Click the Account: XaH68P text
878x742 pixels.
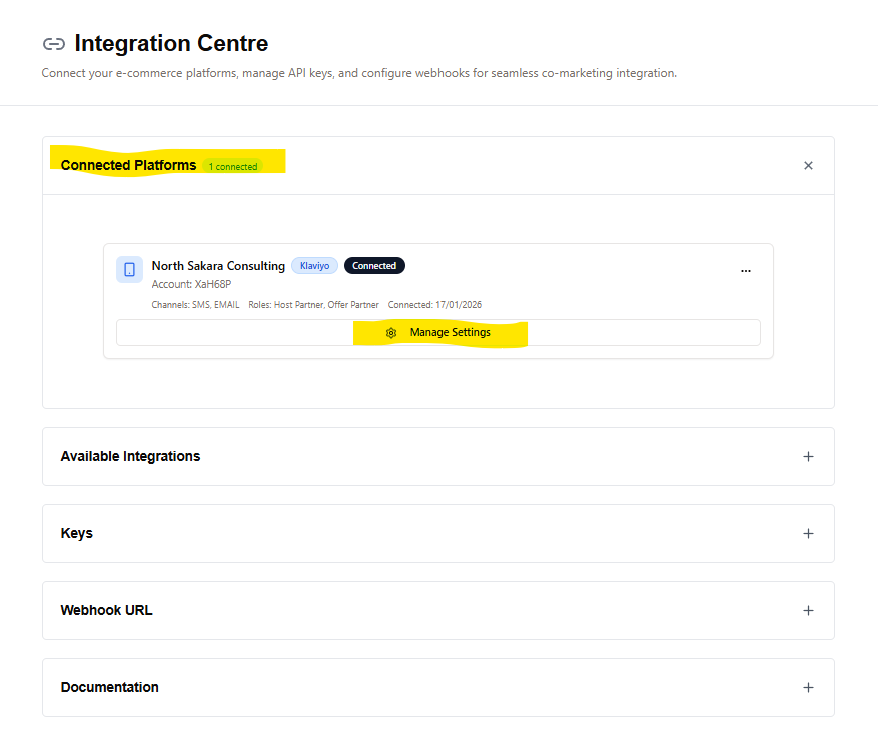(x=191, y=284)
